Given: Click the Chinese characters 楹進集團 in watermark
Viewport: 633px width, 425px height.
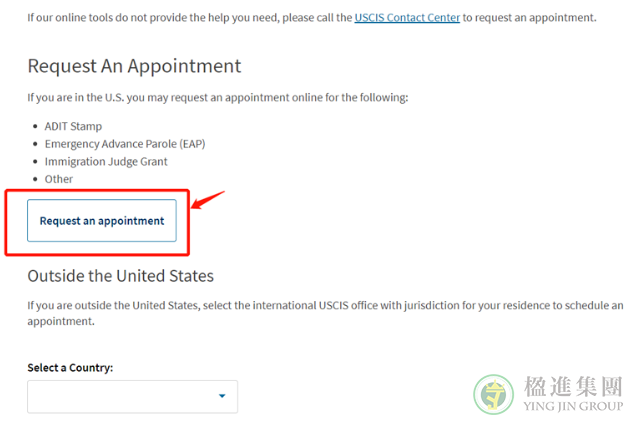Looking at the screenshot, I should coord(573,386).
